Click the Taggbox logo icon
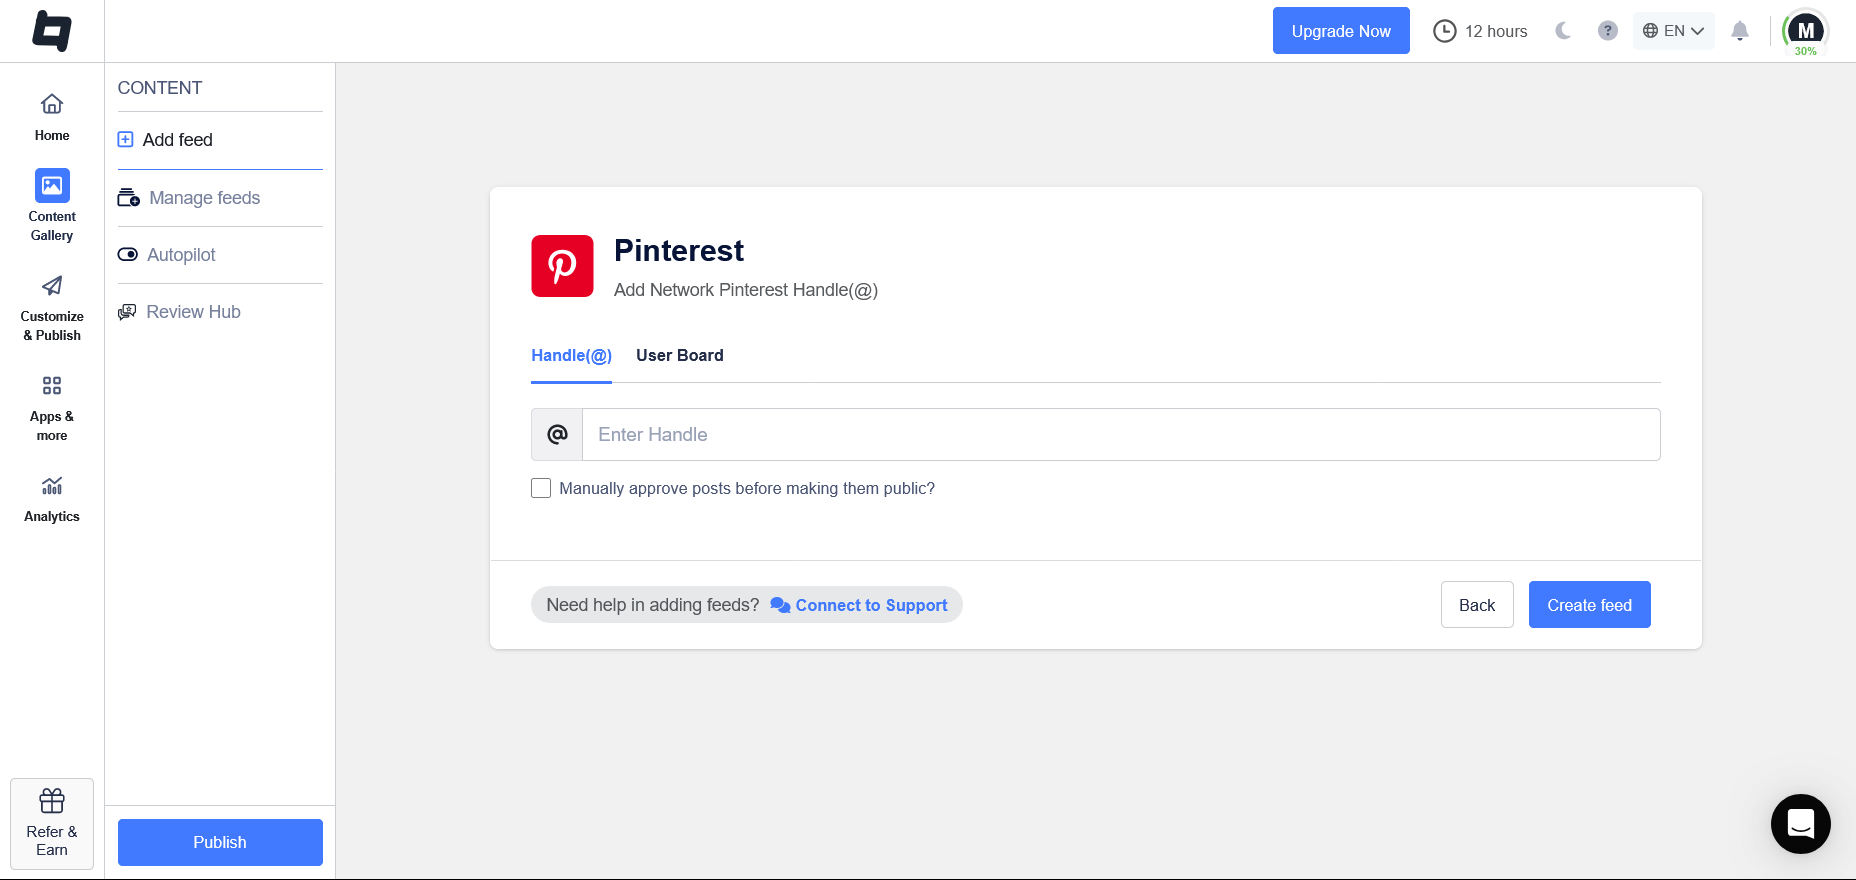Viewport: 1856px width, 880px height. (x=52, y=31)
